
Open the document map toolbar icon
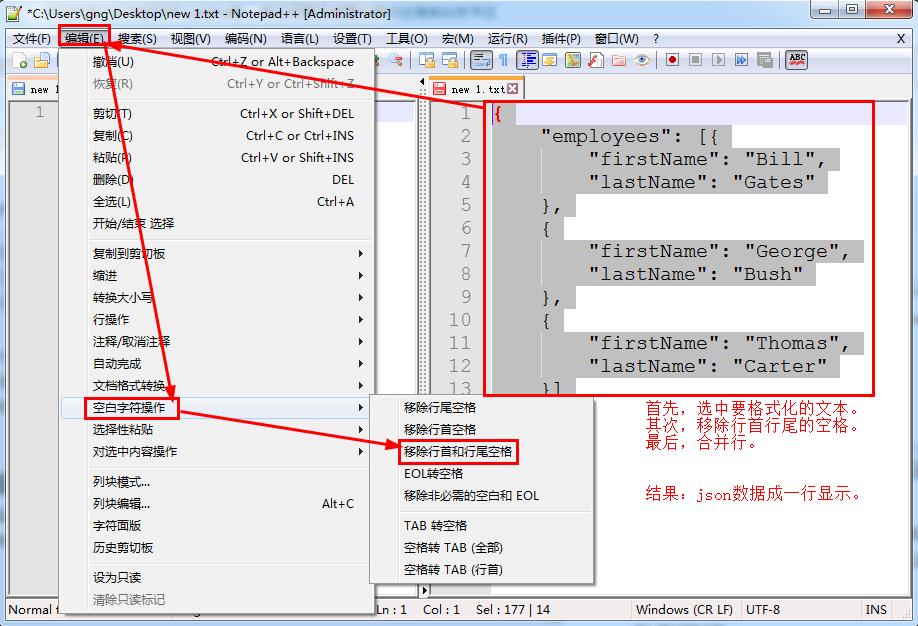tap(572, 60)
